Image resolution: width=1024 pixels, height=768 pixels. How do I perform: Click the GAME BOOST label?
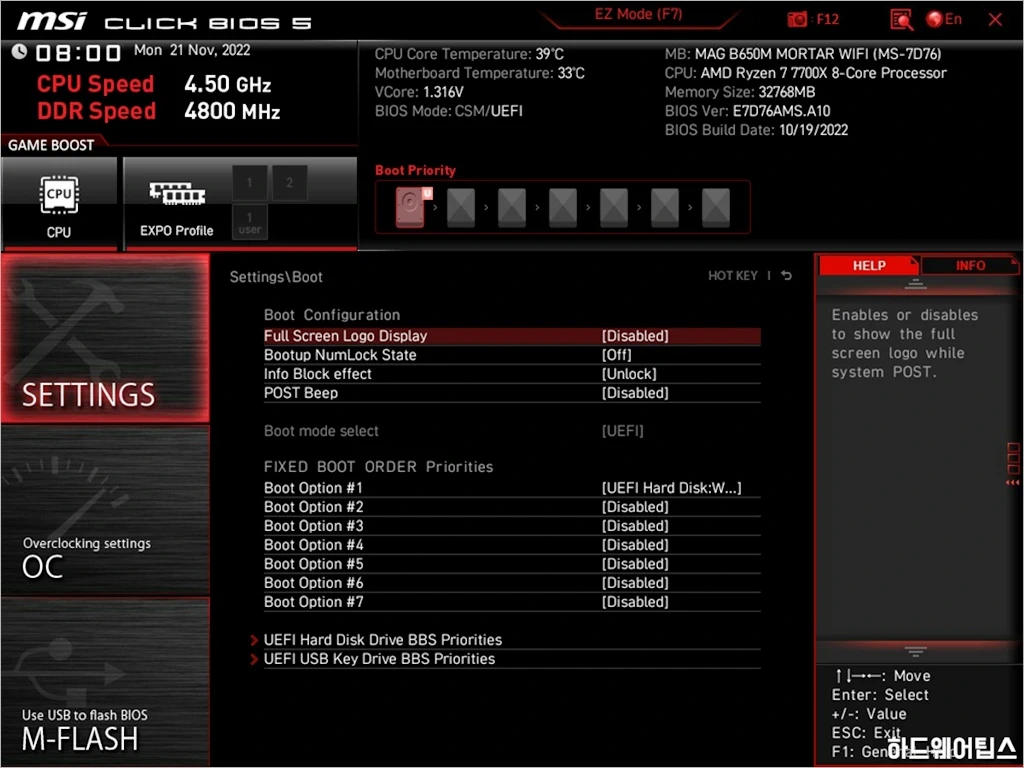[x=51, y=145]
